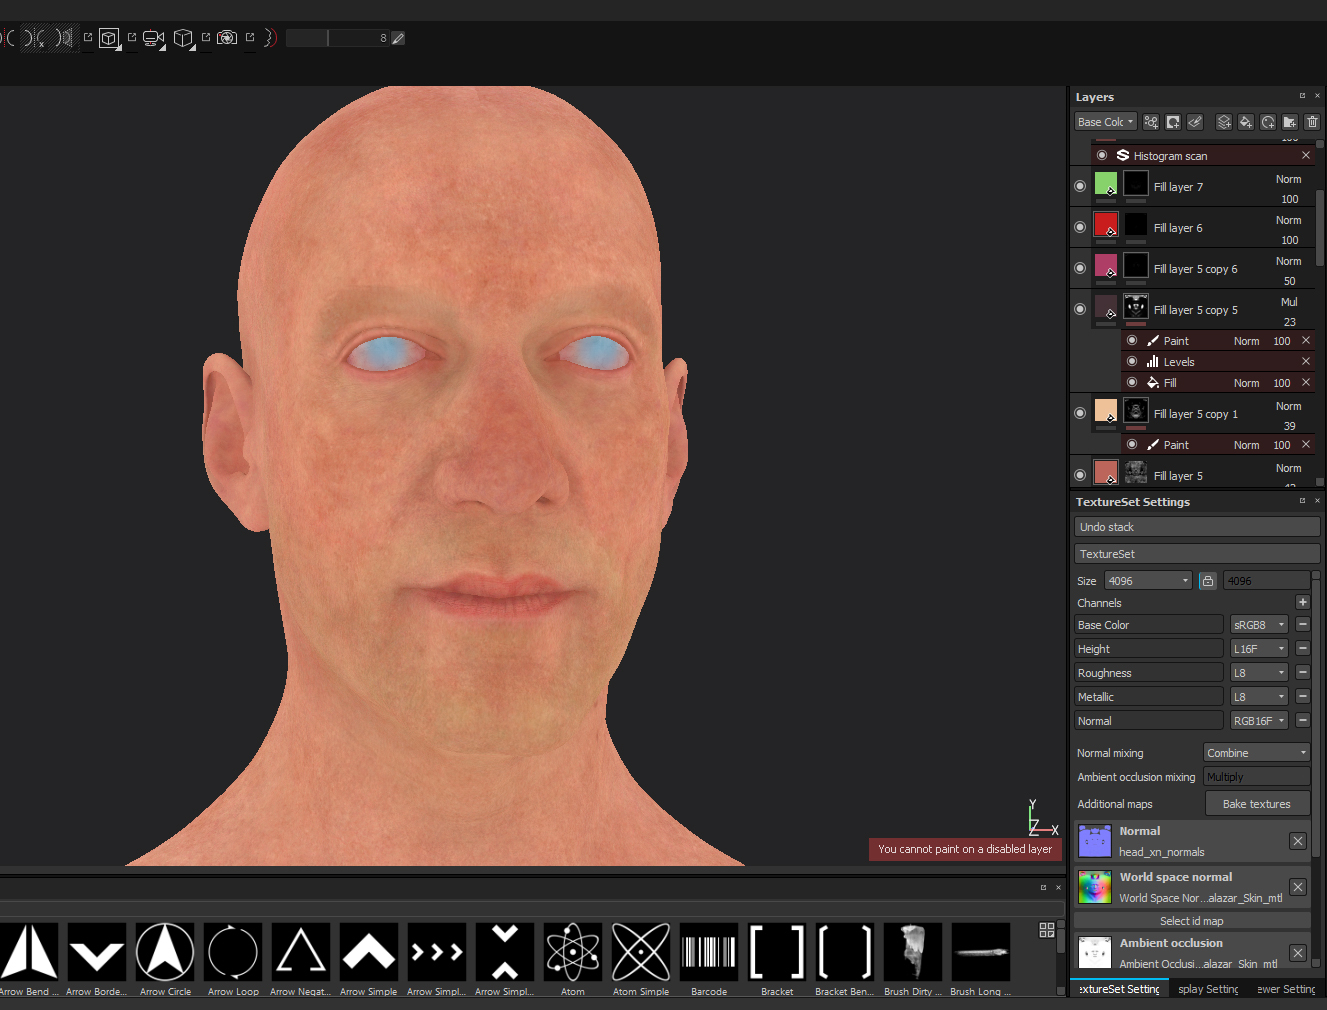This screenshot has width=1327, height=1010.
Task: Delete the selected layer with trash icon
Action: [x=1312, y=122]
